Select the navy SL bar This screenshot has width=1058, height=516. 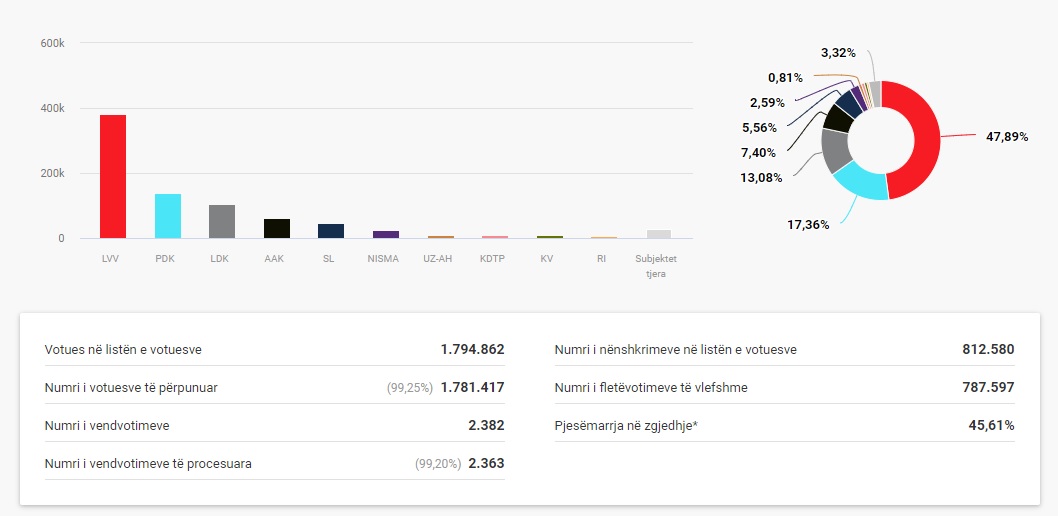(330, 231)
